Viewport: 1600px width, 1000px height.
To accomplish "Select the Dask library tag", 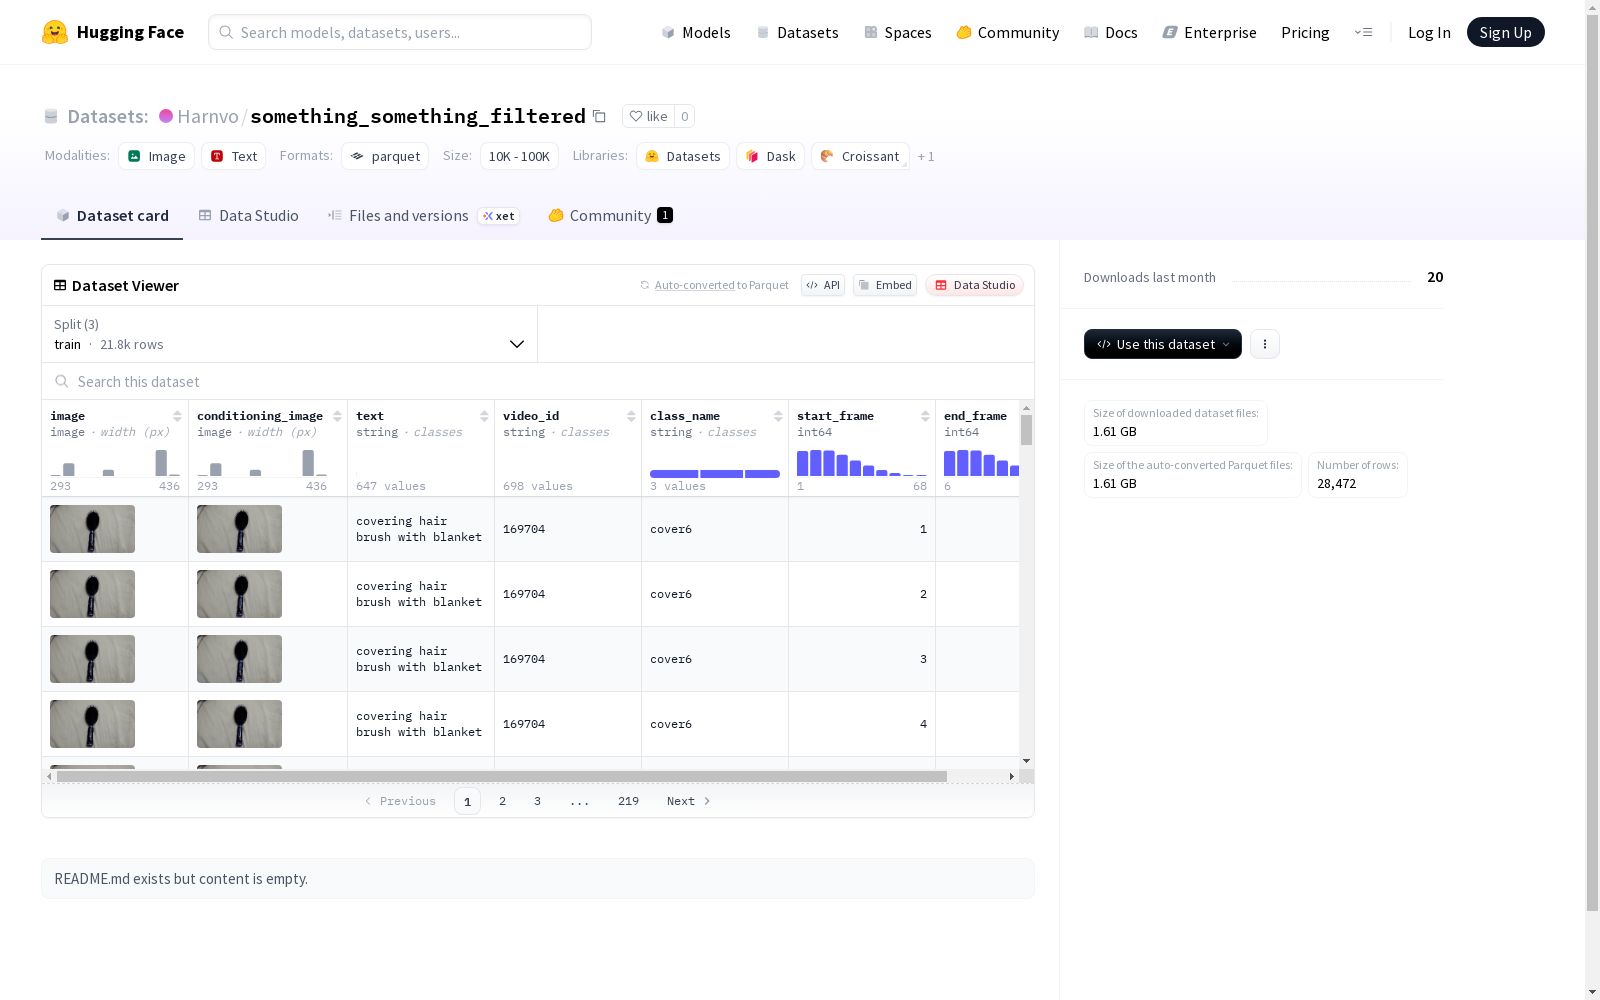I will click(770, 156).
